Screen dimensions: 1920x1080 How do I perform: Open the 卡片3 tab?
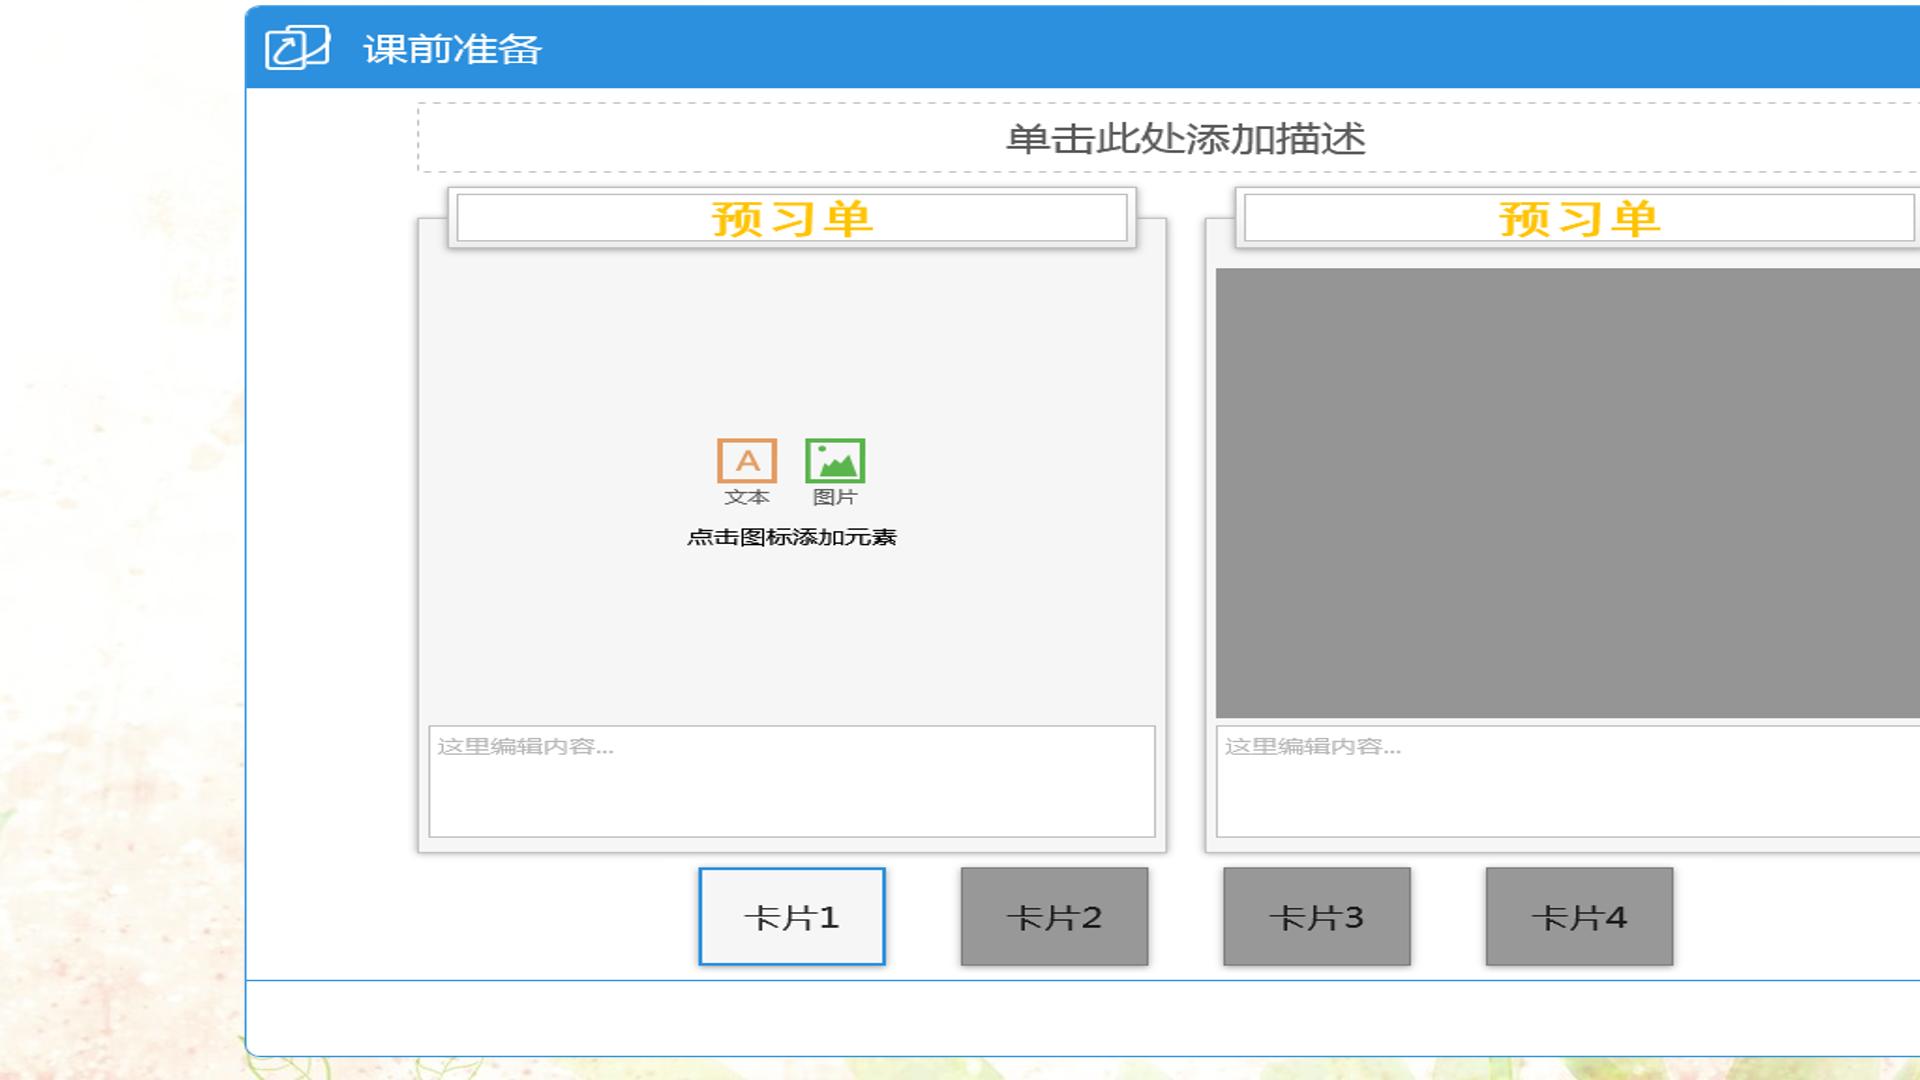coord(1317,916)
